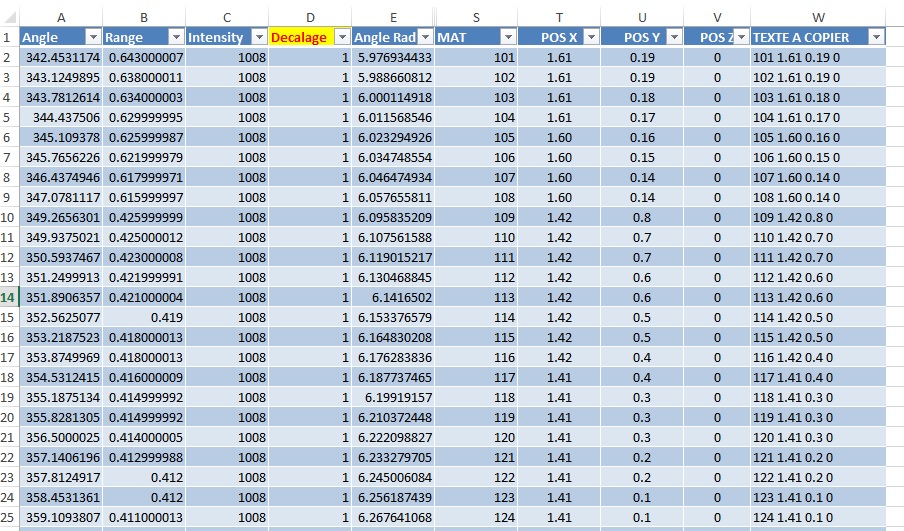
Task: Open the POS X filter dropdown
Action: (x=592, y=37)
